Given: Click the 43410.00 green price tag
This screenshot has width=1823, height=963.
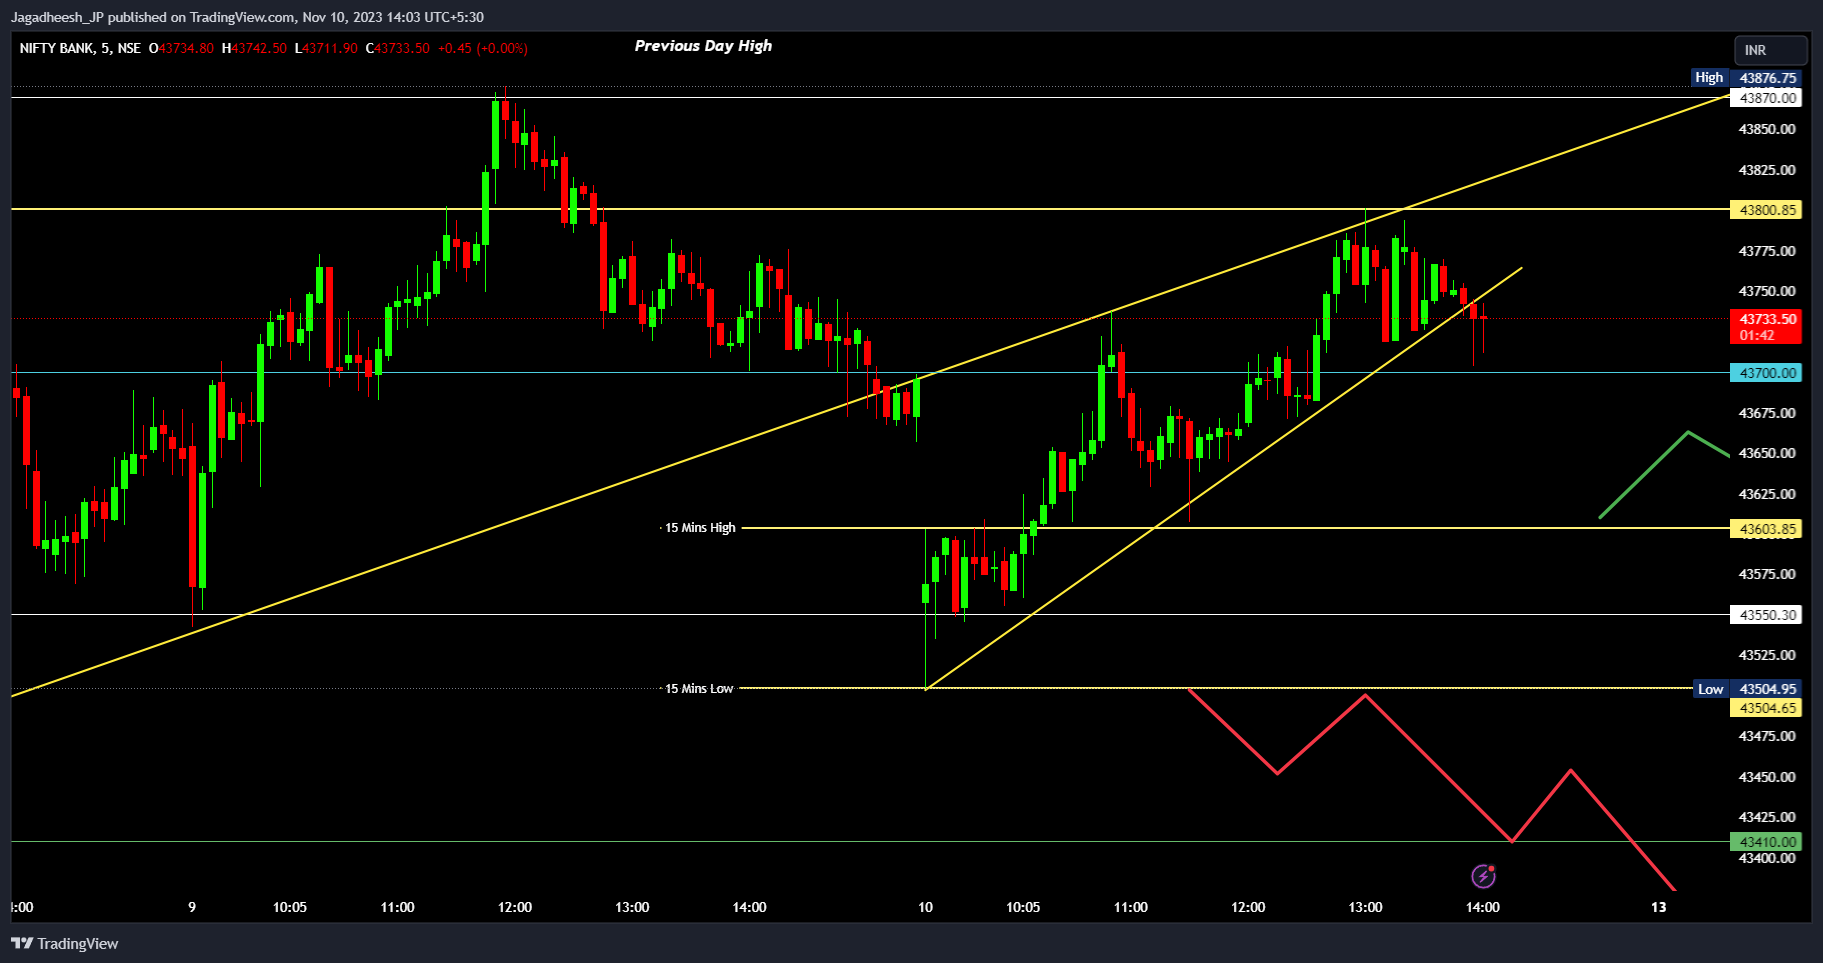Looking at the screenshot, I should tap(1766, 842).
